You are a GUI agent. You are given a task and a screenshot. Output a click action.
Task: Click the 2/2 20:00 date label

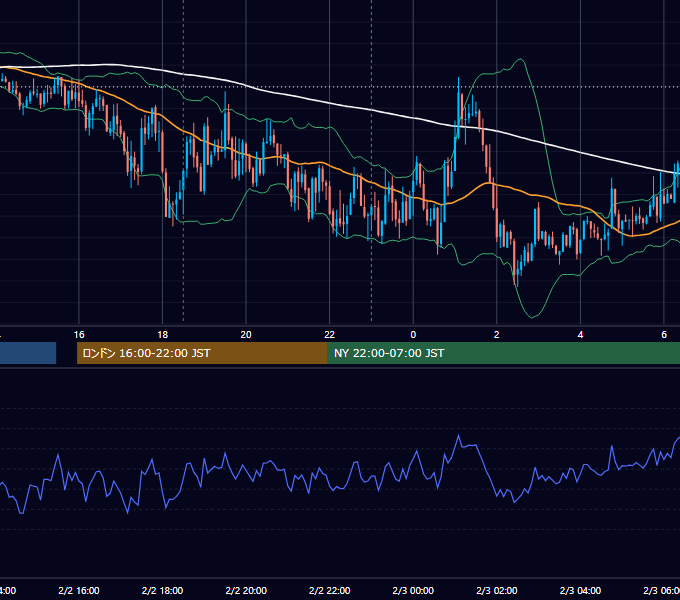pyautogui.click(x=246, y=590)
